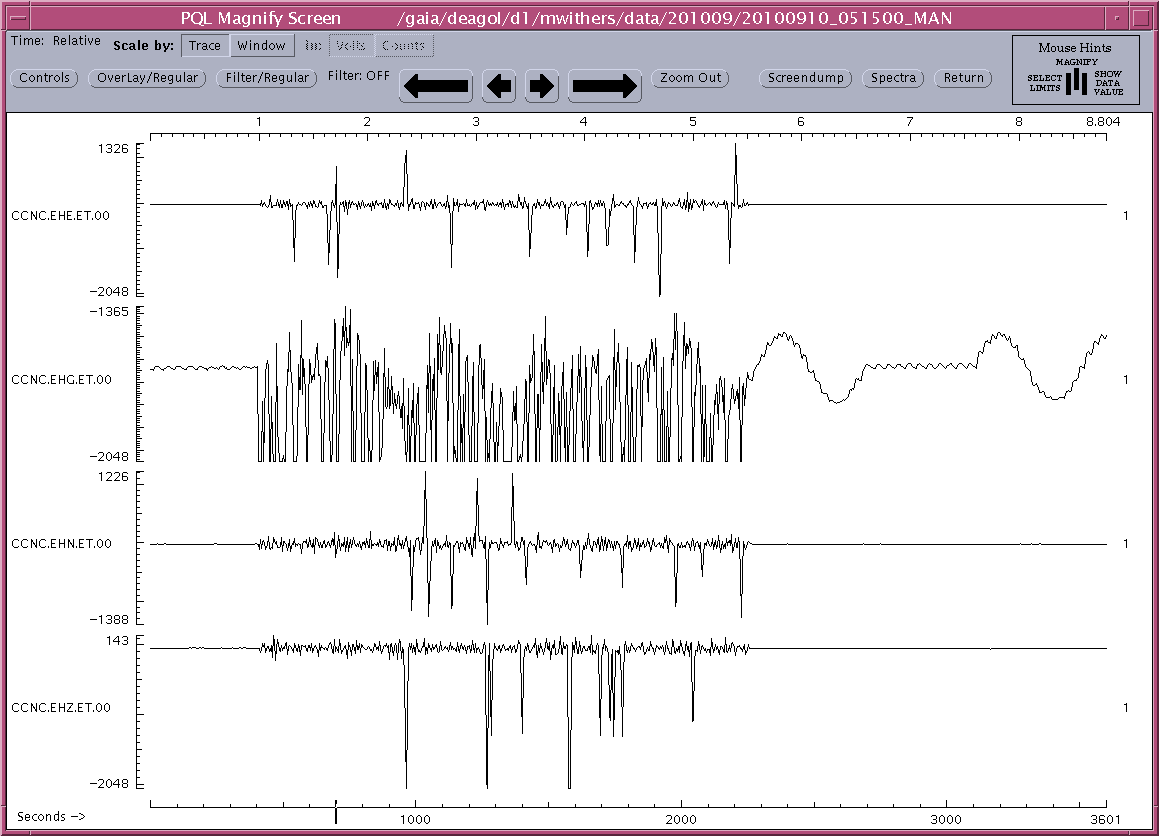This screenshot has width=1159, height=836.
Task: Click the large right arrow to page forward
Action: [605, 86]
